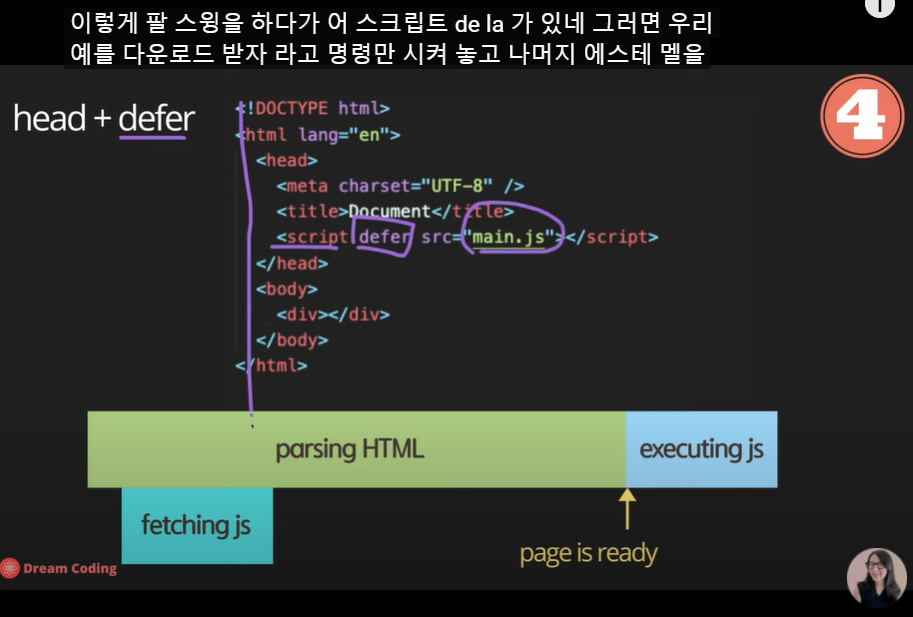The width and height of the screenshot is (913, 617).
Task: Click the boxed "defer" attribute in the script tag
Action: pos(384,237)
